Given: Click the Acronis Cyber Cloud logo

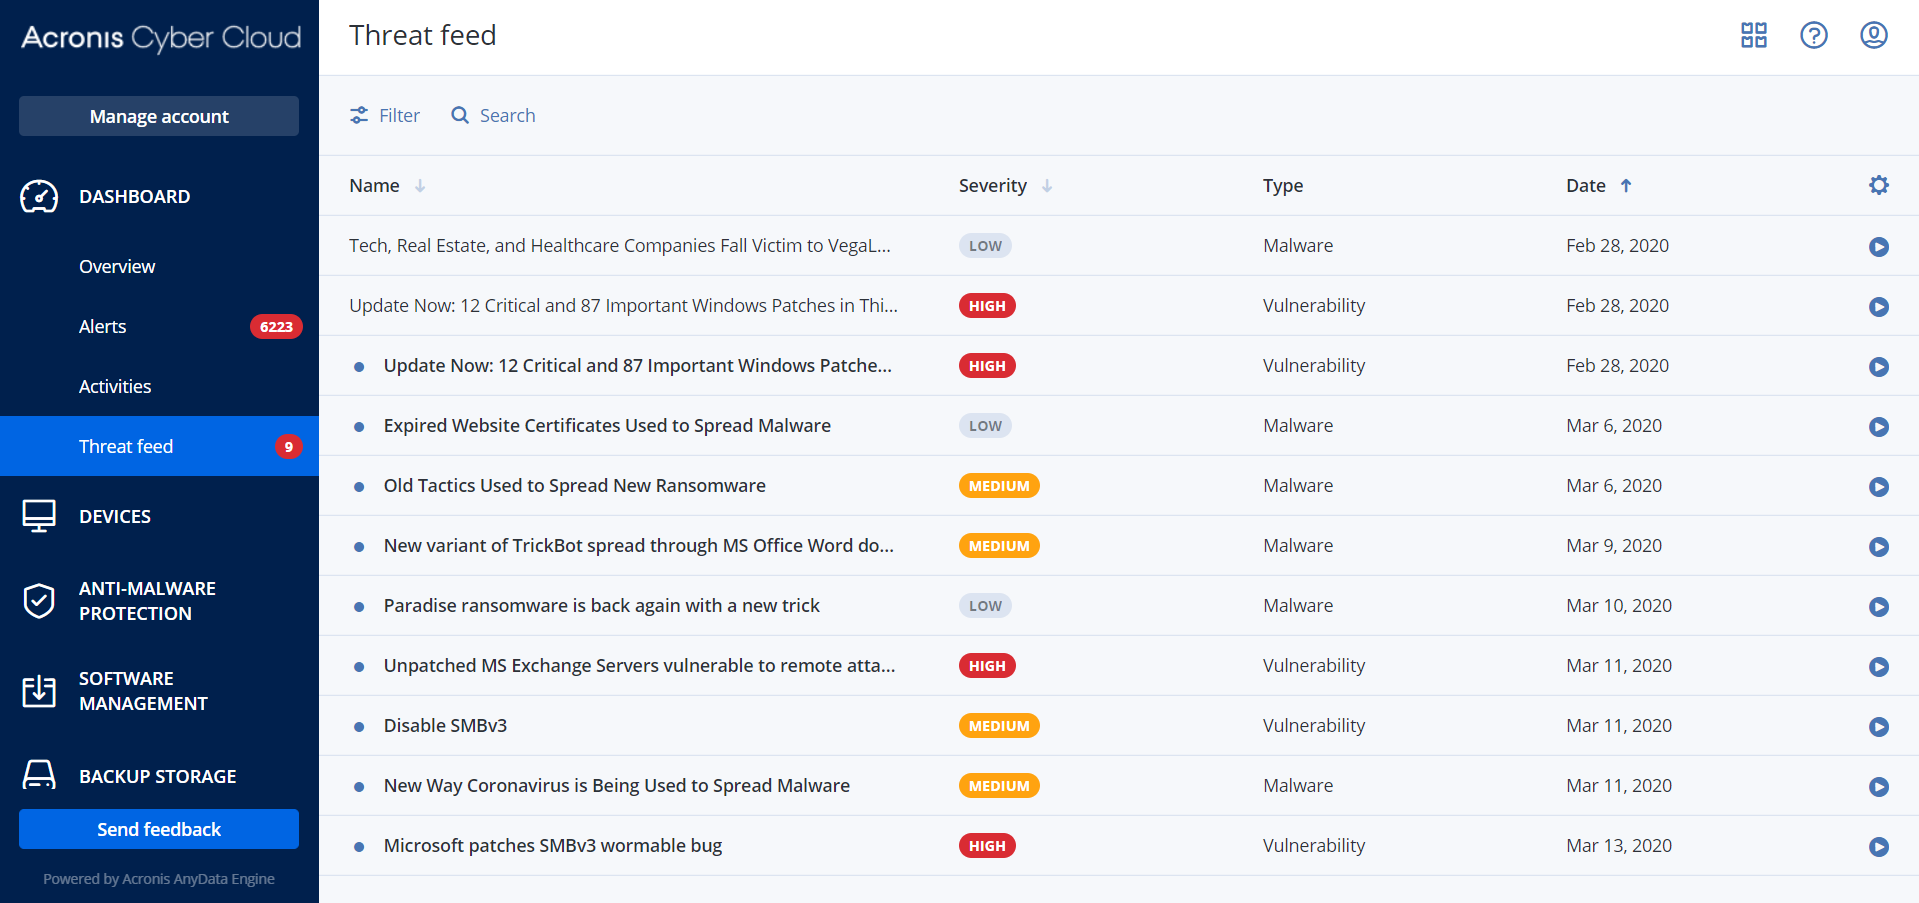Looking at the screenshot, I should (x=161, y=38).
